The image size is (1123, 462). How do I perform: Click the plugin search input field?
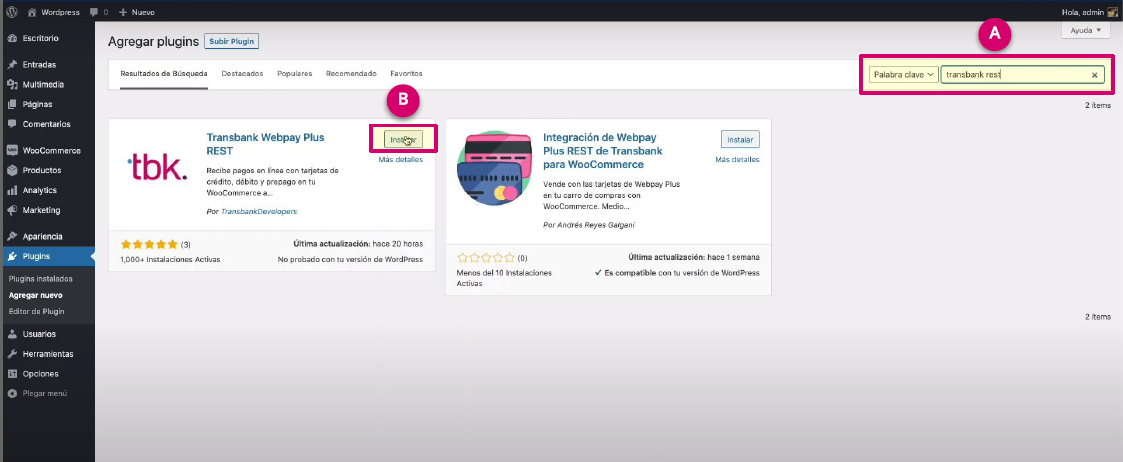1022,74
